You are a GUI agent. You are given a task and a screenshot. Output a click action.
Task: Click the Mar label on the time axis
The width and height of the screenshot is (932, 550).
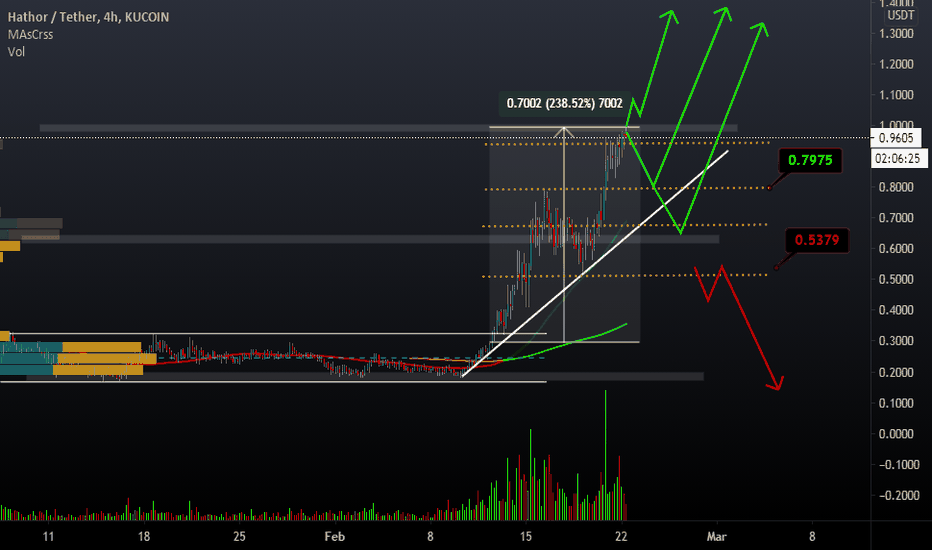716,536
